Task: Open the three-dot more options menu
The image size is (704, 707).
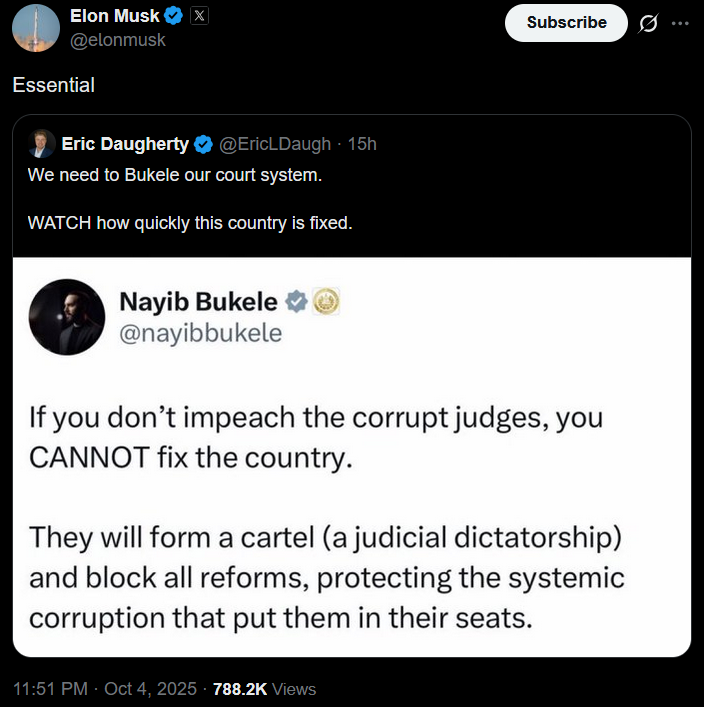Action: tap(681, 24)
